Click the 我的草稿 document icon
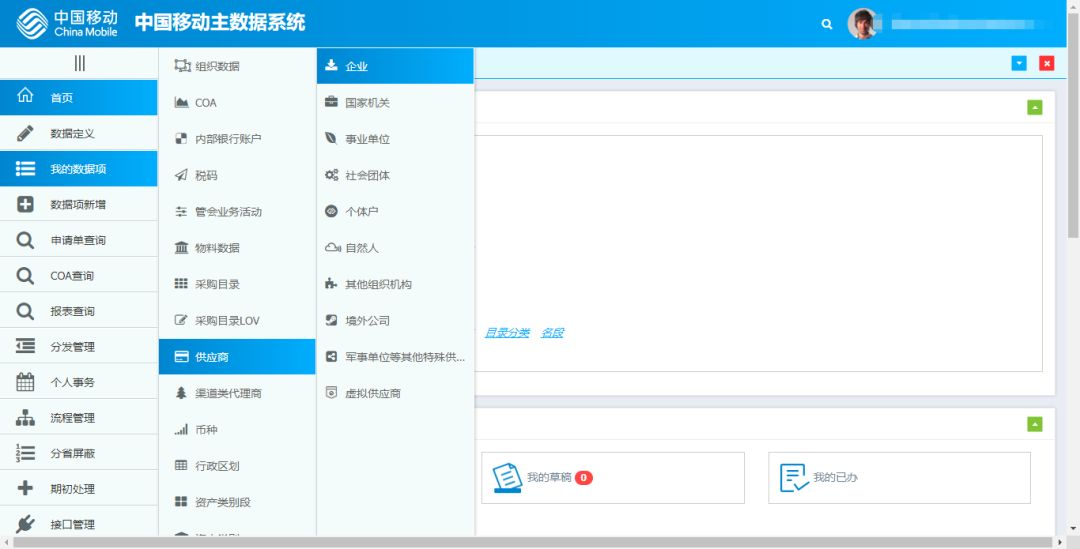This screenshot has width=1080, height=549. pos(506,478)
